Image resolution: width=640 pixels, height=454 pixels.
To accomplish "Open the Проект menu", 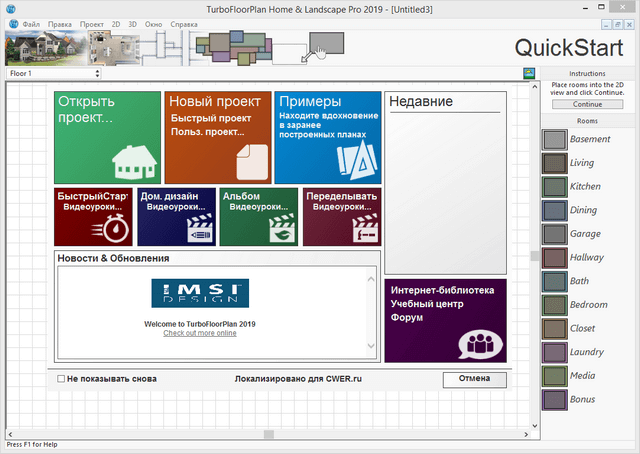I will pyautogui.click(x=91, y=22).
